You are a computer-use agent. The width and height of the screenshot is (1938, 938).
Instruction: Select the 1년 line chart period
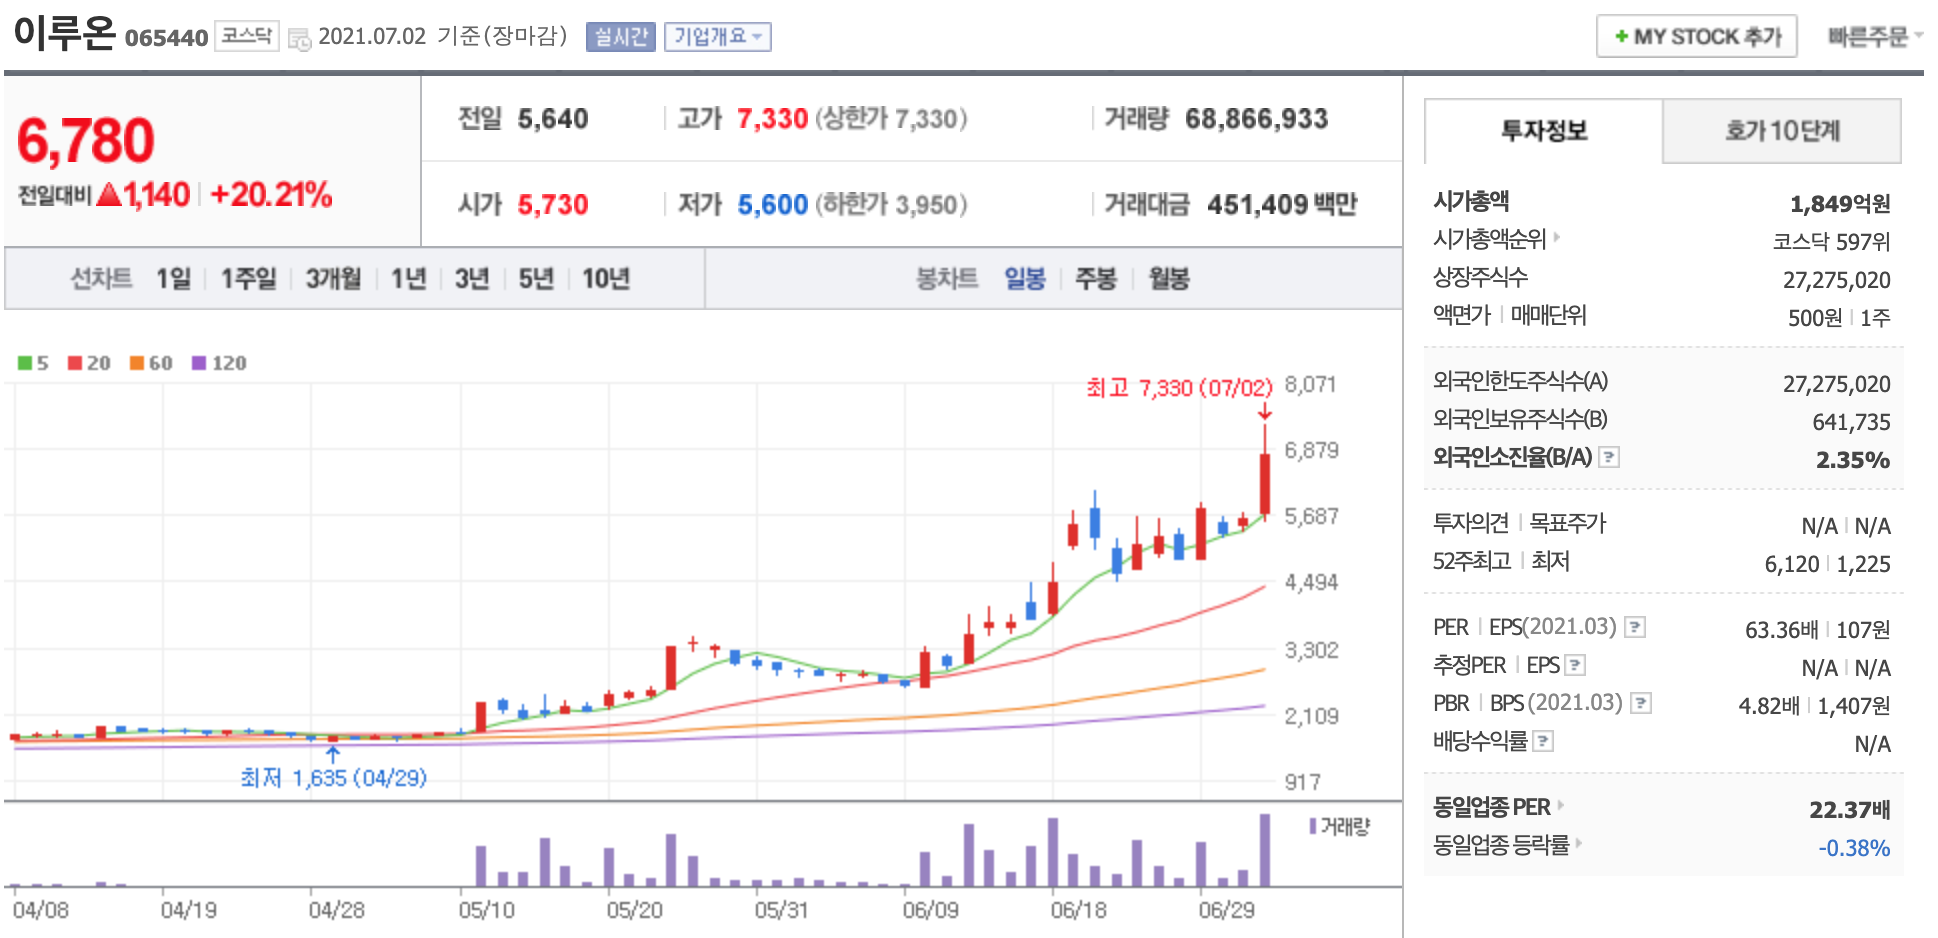(408, 278)
